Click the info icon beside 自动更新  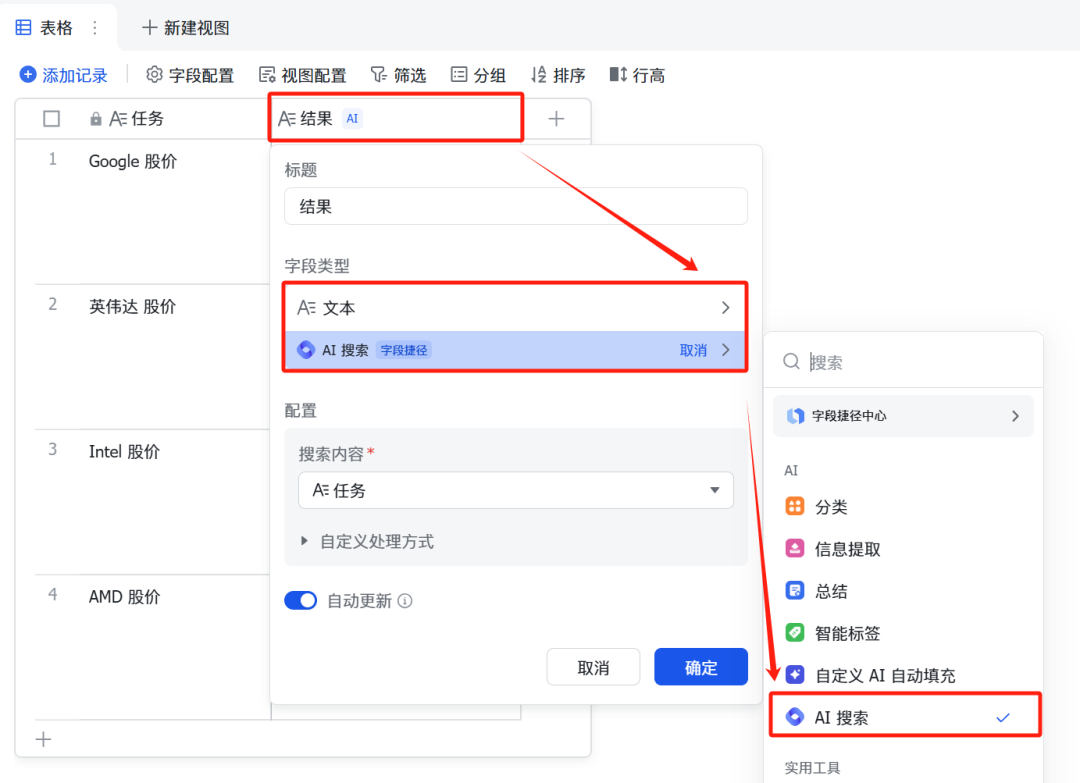click(405, 601)
